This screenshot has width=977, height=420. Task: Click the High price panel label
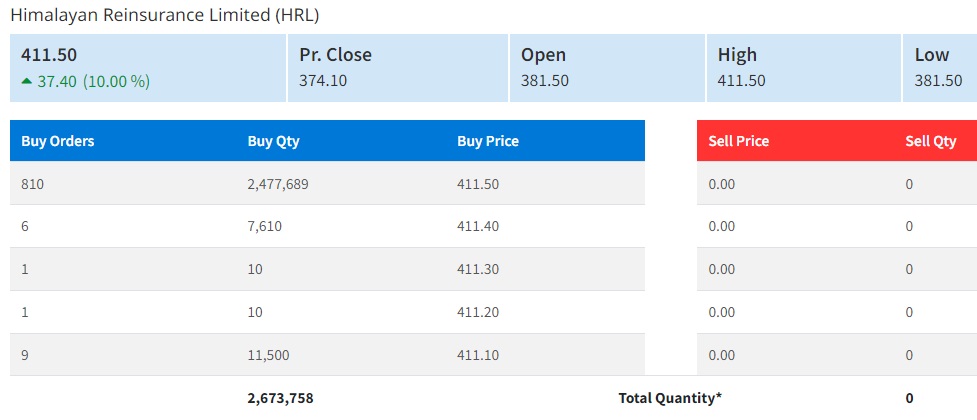737,55
